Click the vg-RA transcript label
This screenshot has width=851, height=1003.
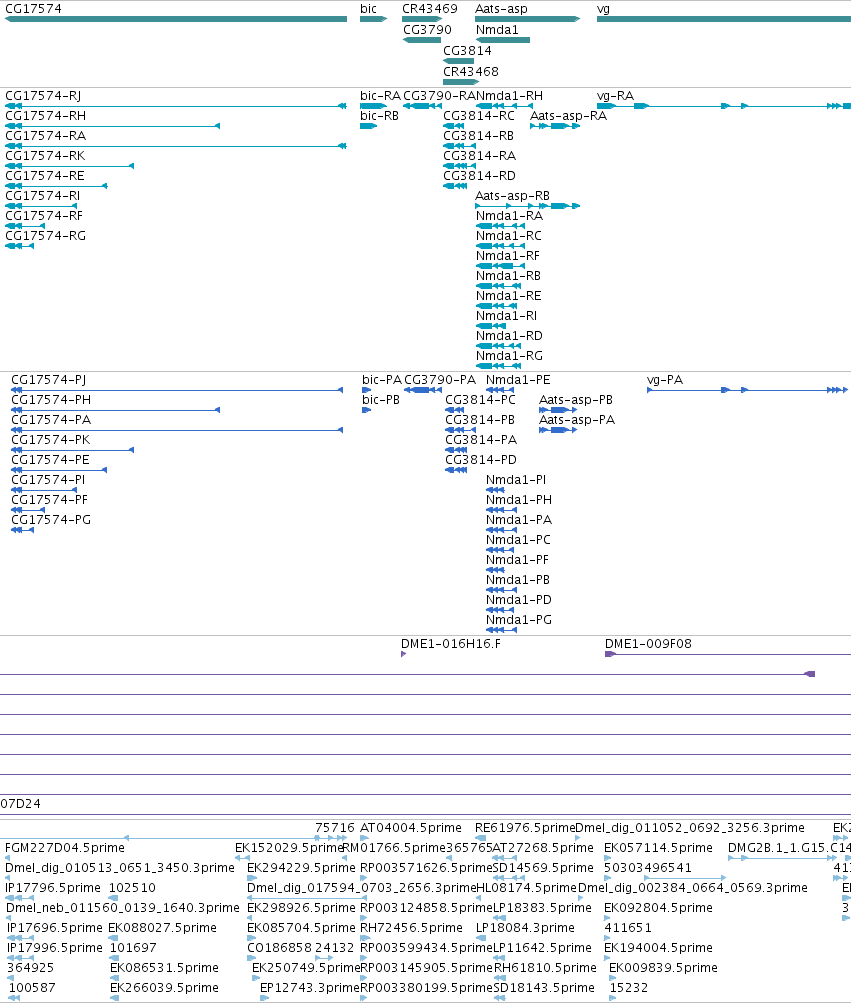click(x=615, y=96)
